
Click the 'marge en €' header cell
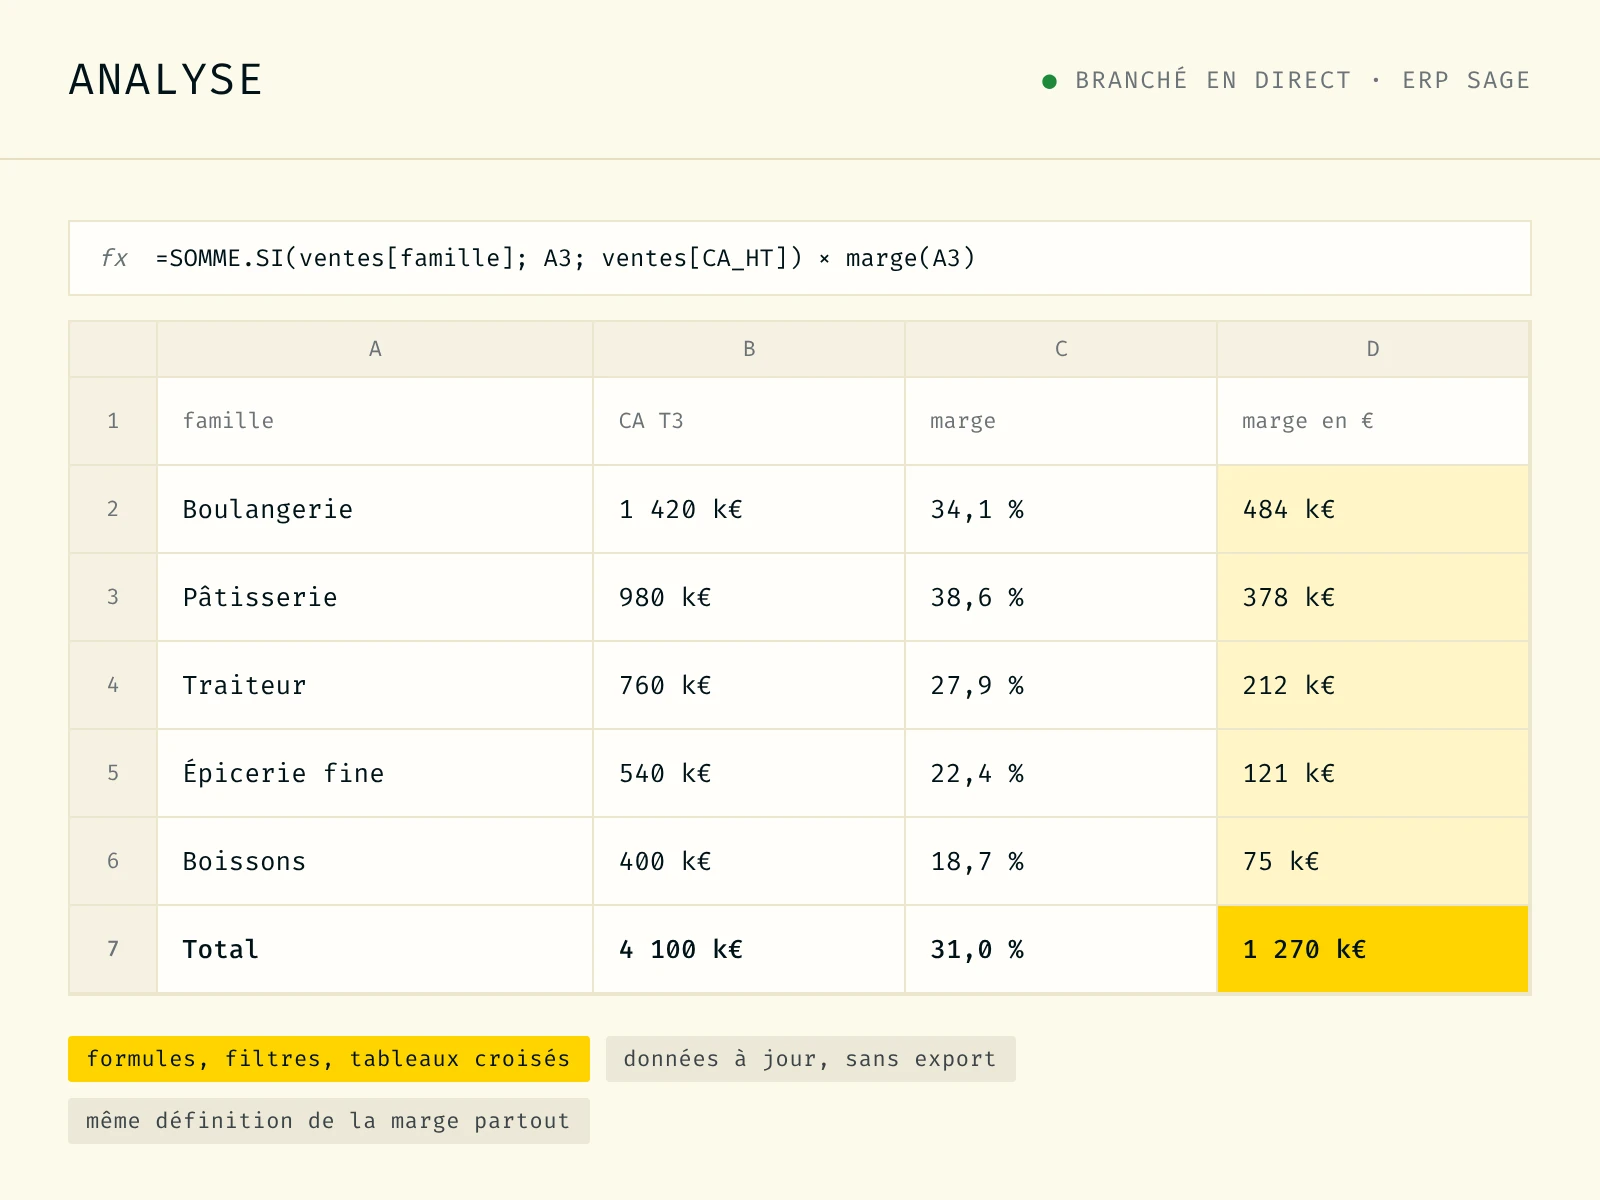tap(1373, 421)
